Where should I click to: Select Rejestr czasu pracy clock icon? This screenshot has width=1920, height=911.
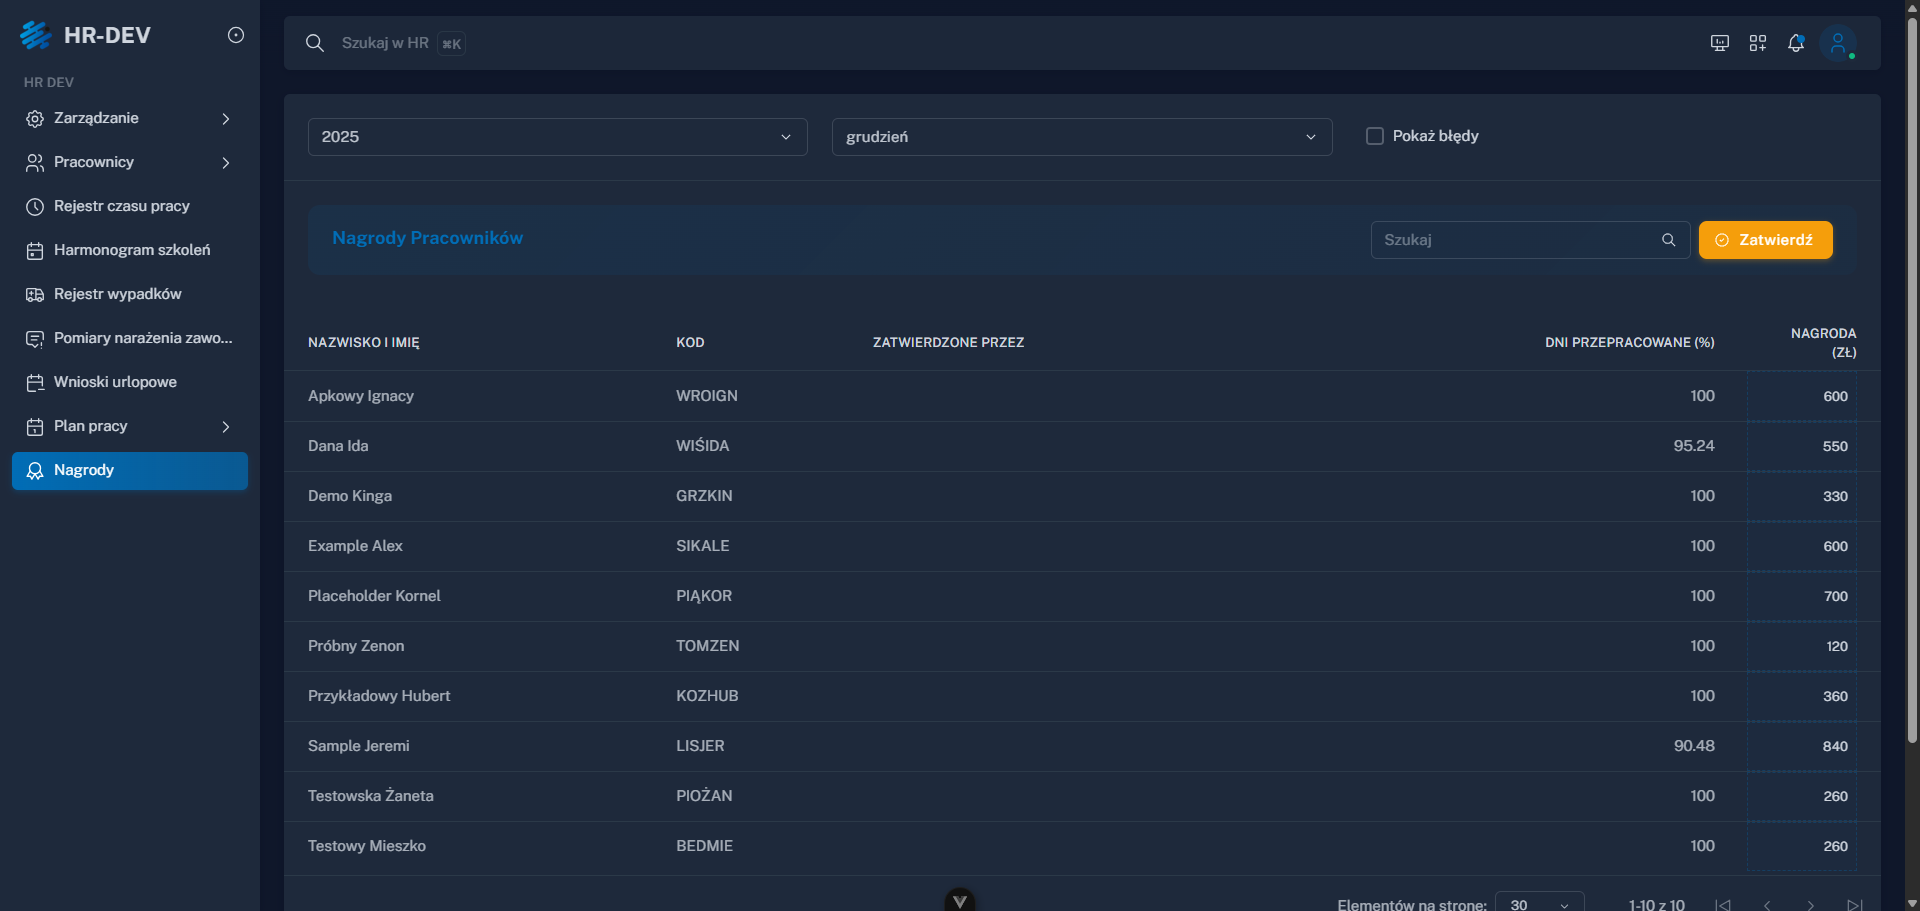(35, 206)
